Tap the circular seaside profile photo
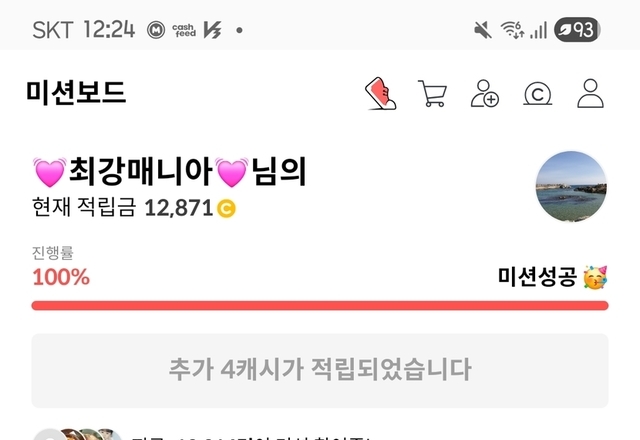 [x=571, y=186]
